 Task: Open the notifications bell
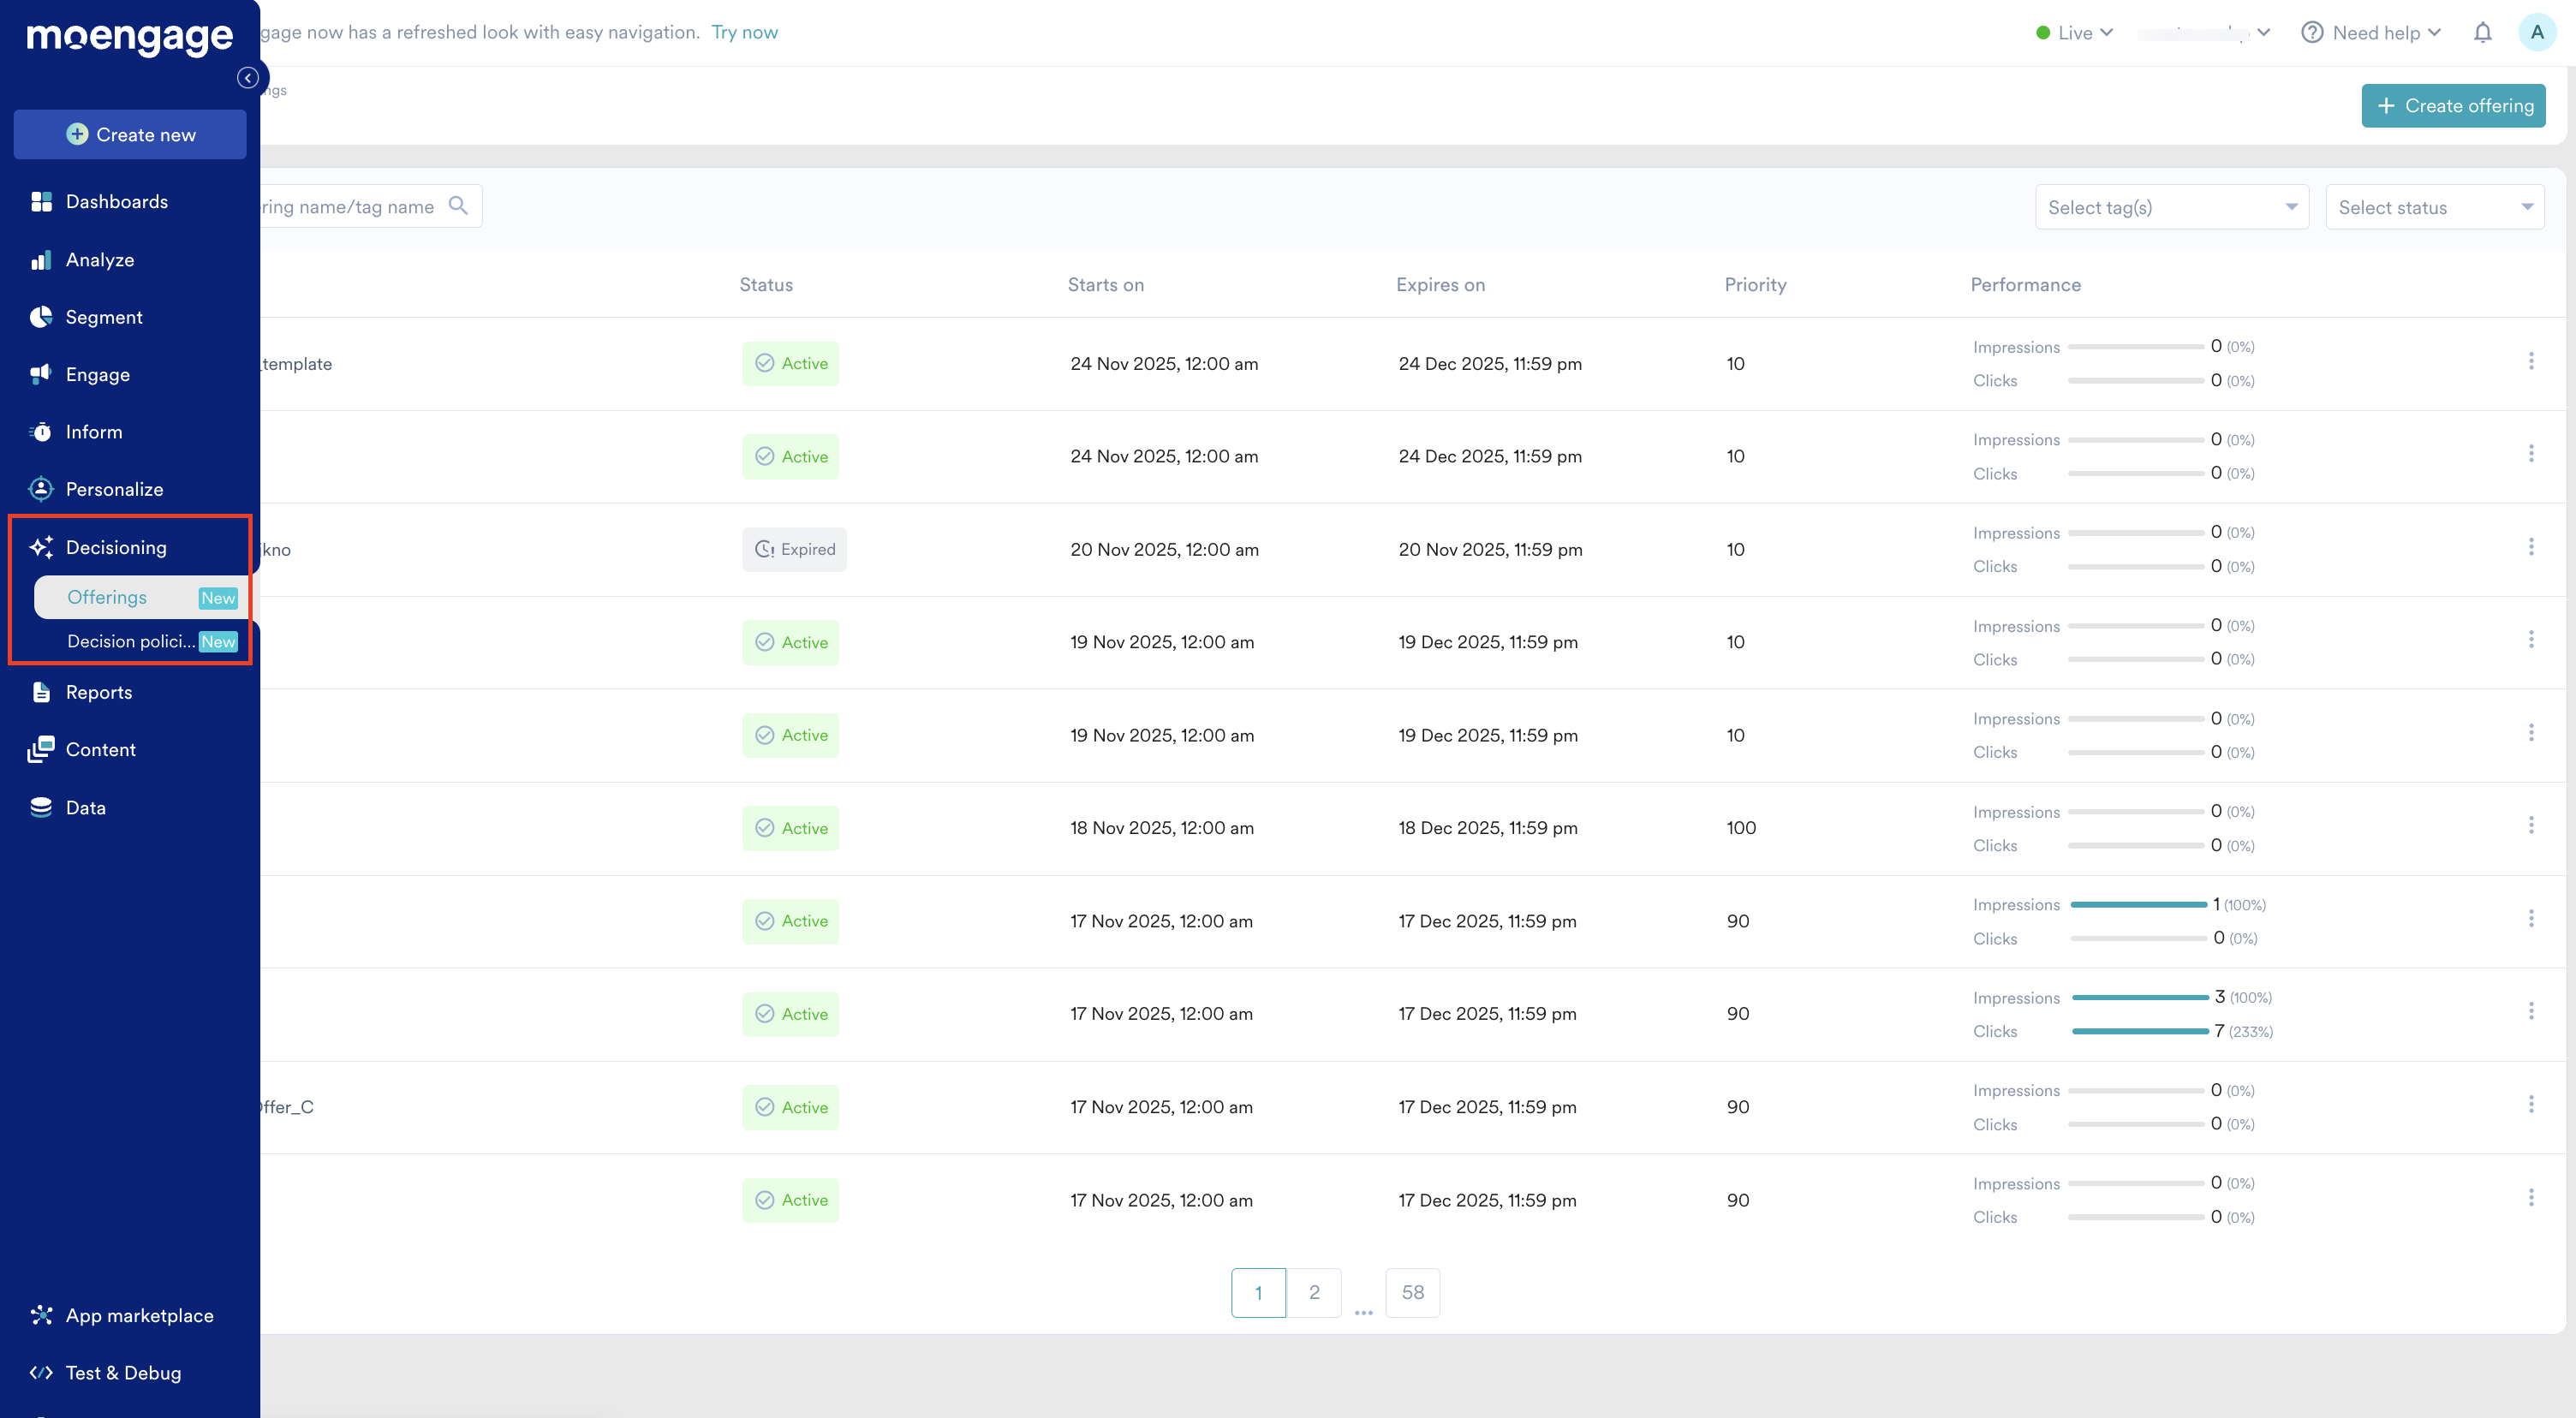[2482, 33]
